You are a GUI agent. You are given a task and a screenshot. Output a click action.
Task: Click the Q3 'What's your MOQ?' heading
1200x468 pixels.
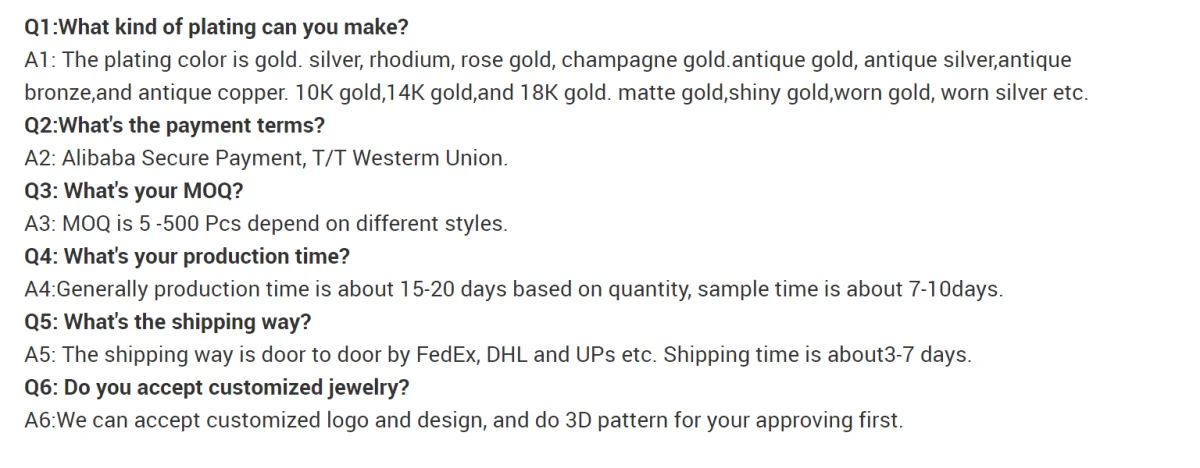(x=133, y=191)
